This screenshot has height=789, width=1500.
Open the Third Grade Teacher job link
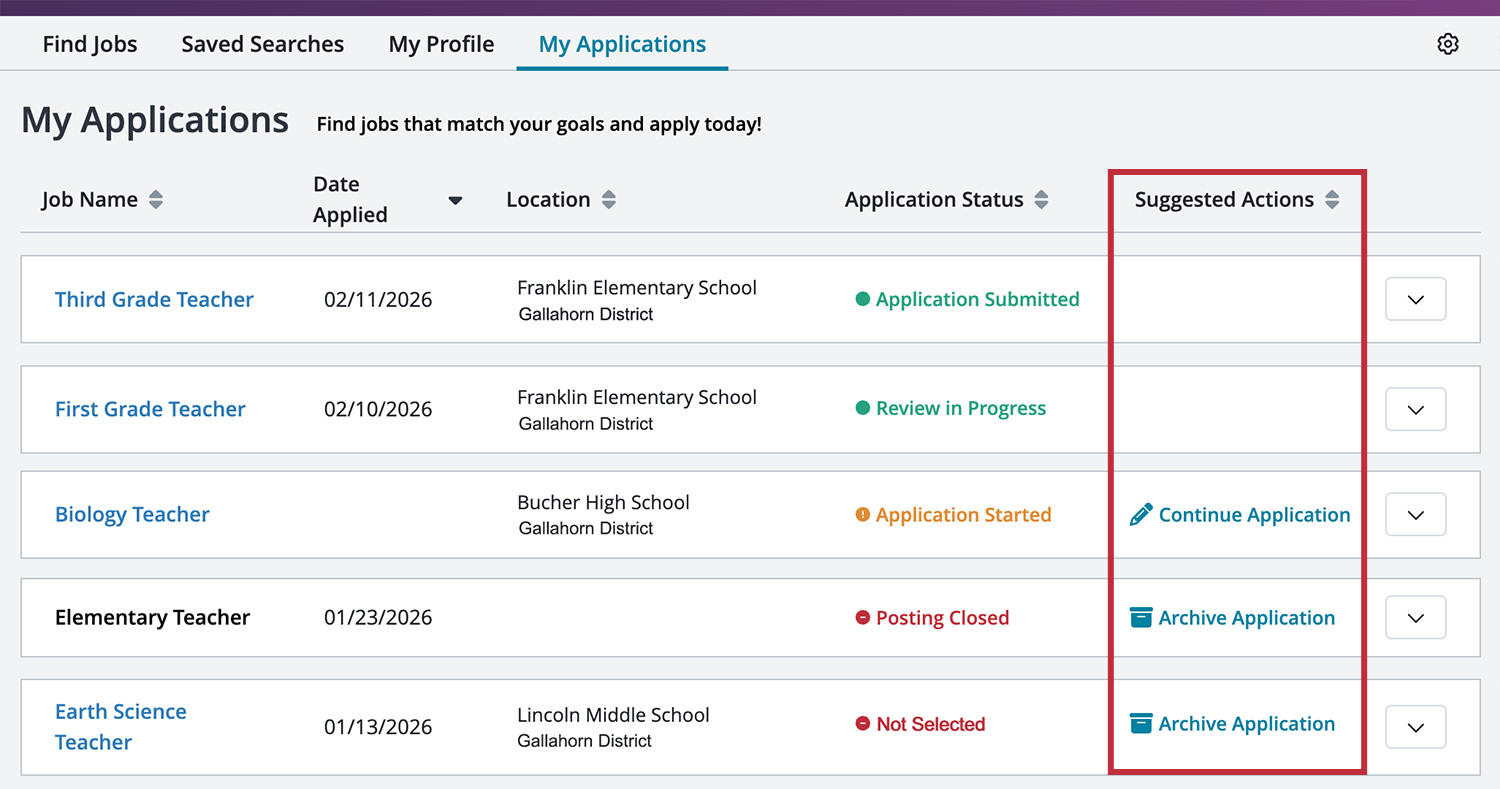[x=154, y=300]
